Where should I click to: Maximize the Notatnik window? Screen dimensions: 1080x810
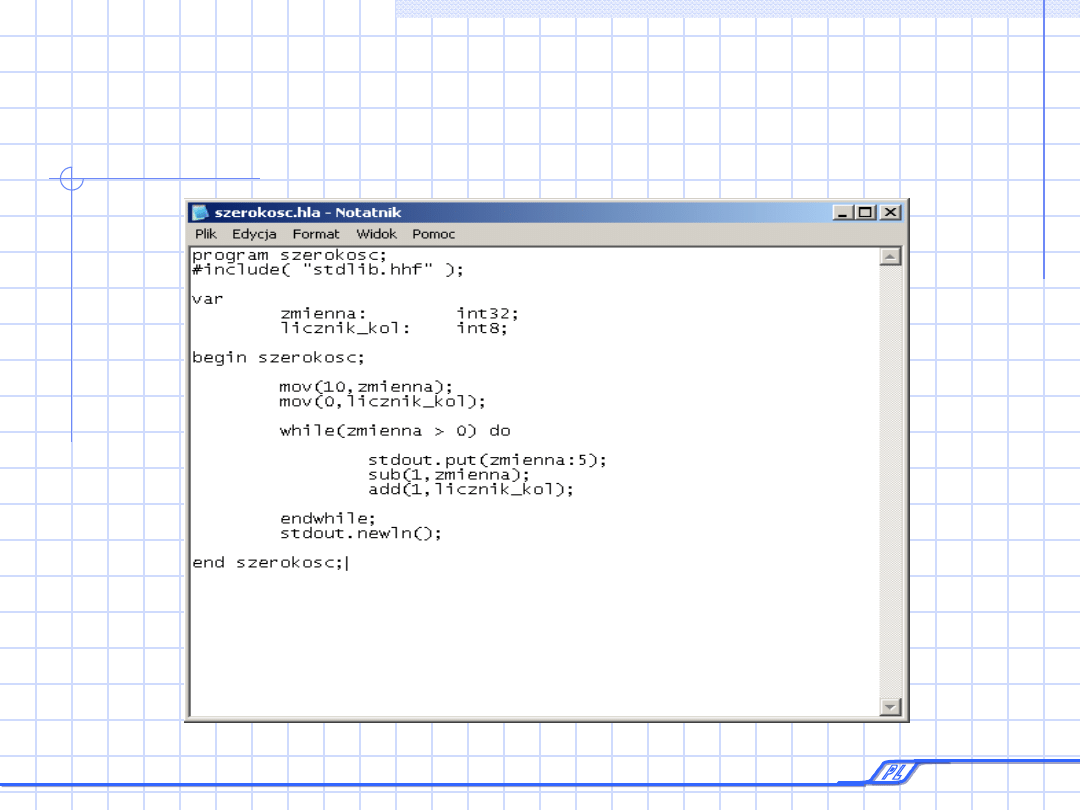point(866,212)
